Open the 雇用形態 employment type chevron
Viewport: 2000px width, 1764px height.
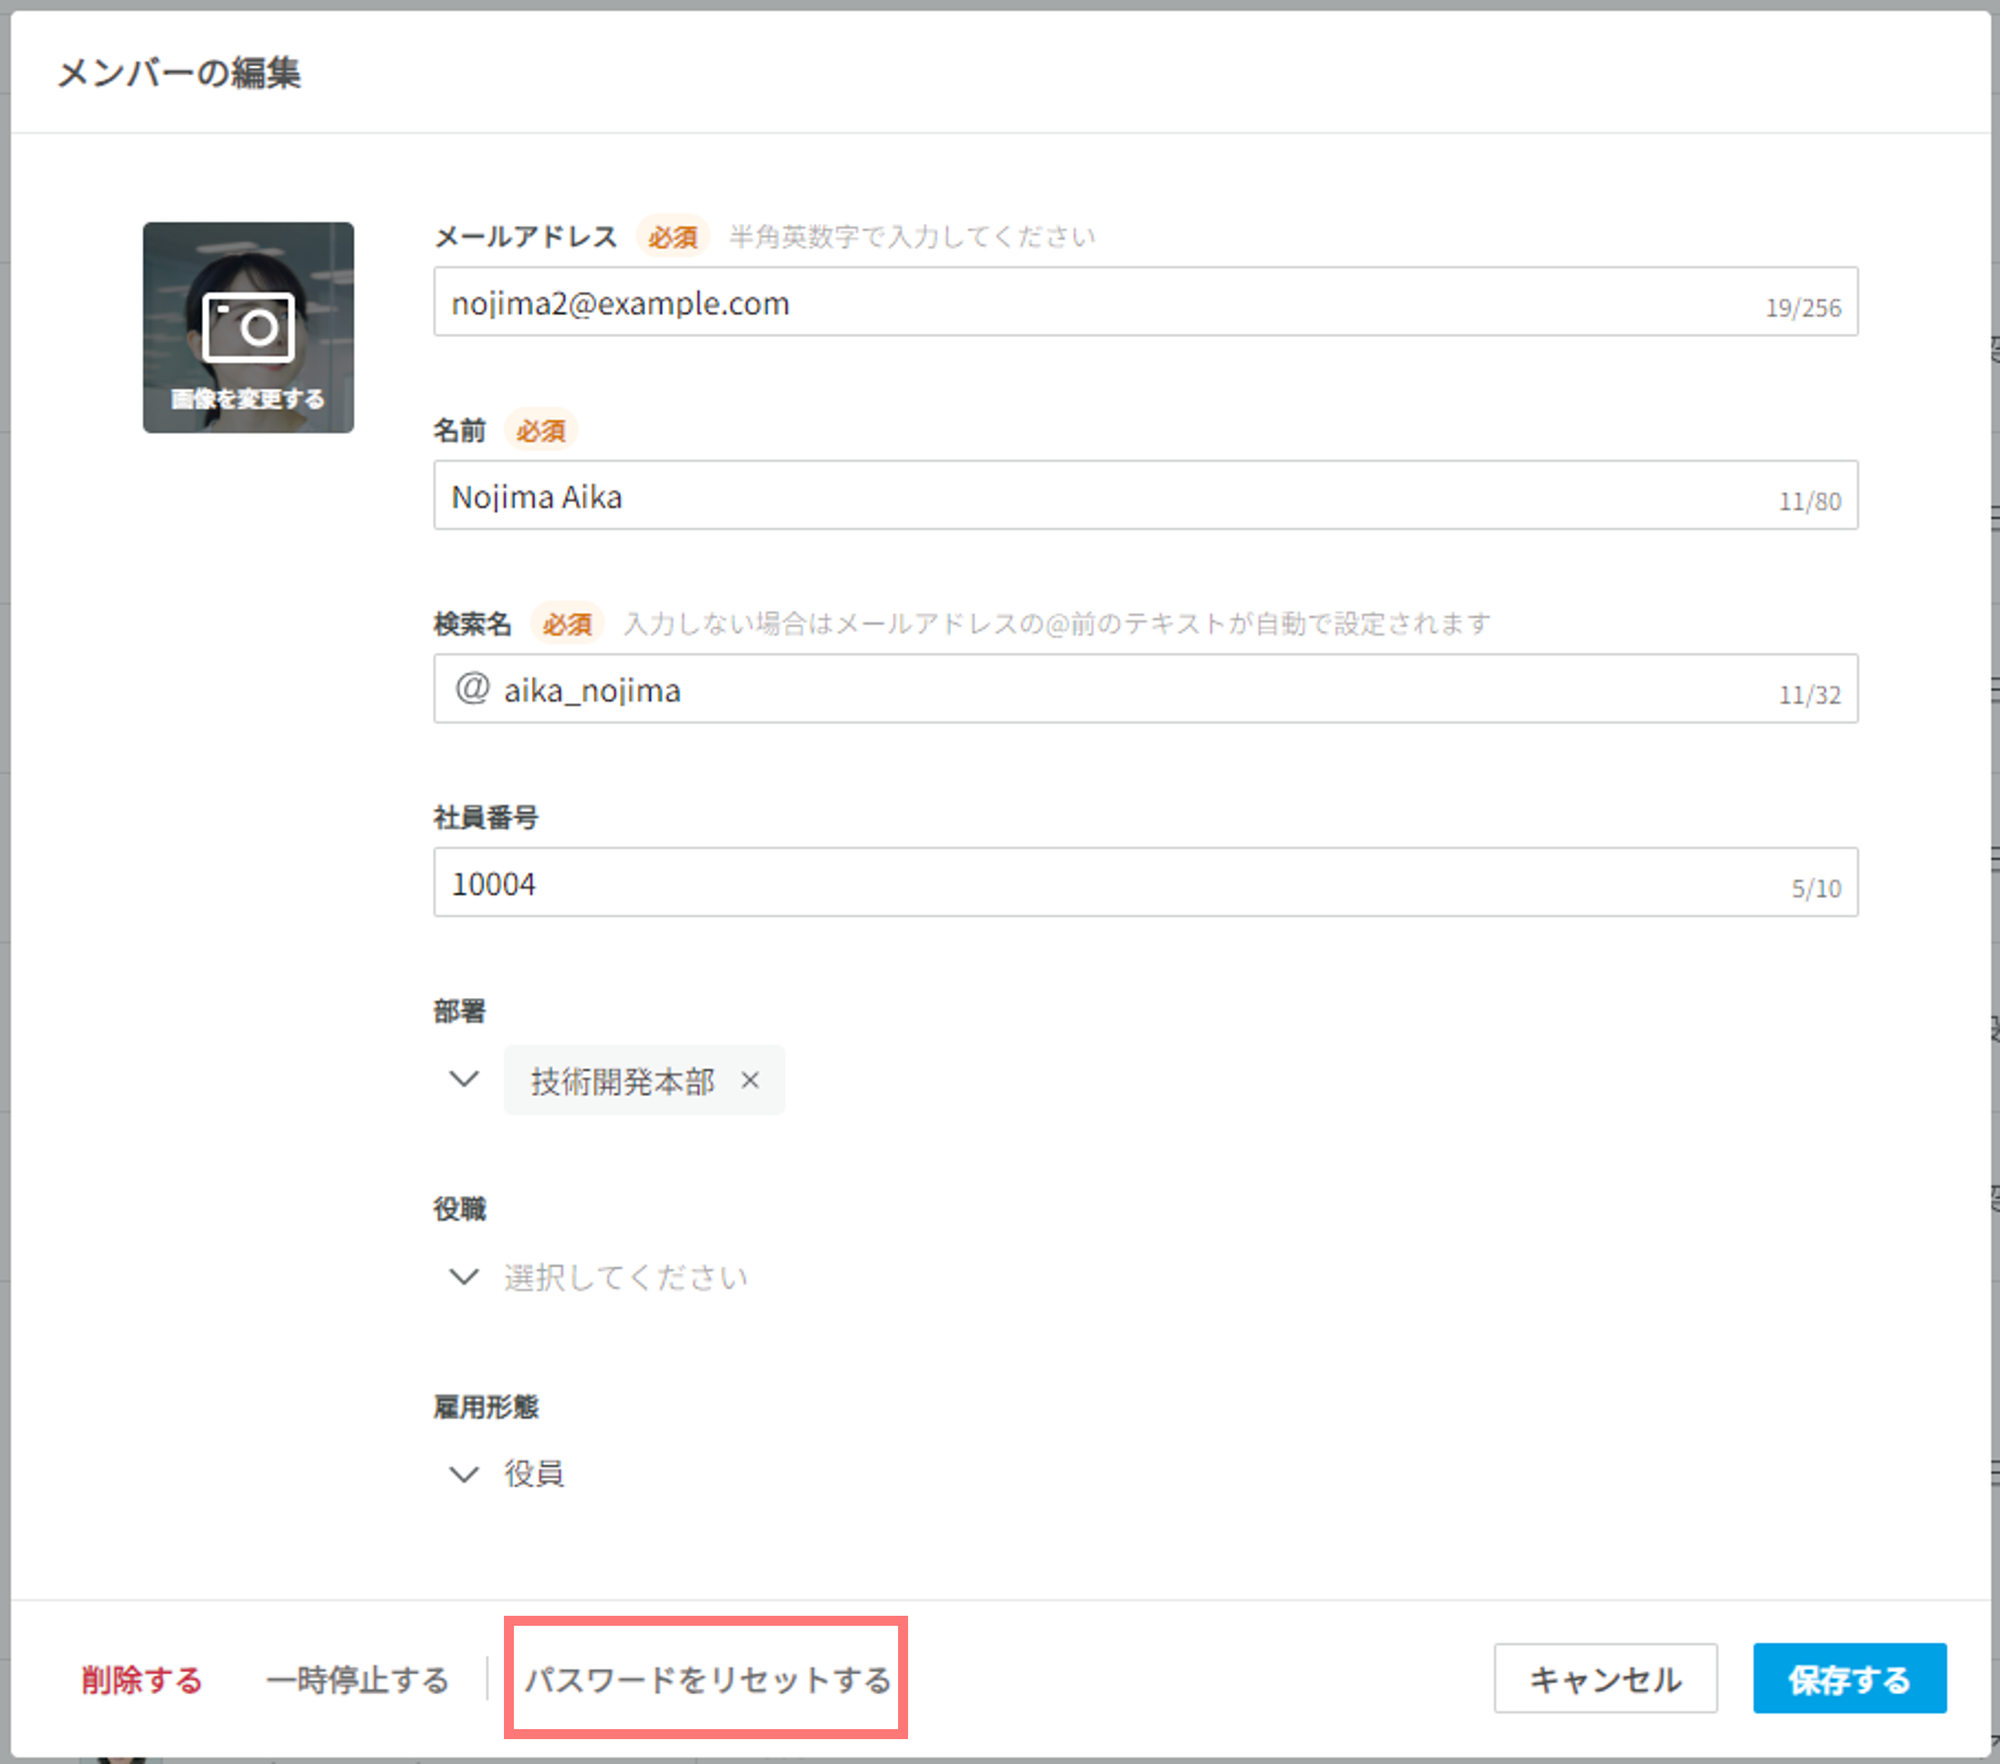(464, 1474)
